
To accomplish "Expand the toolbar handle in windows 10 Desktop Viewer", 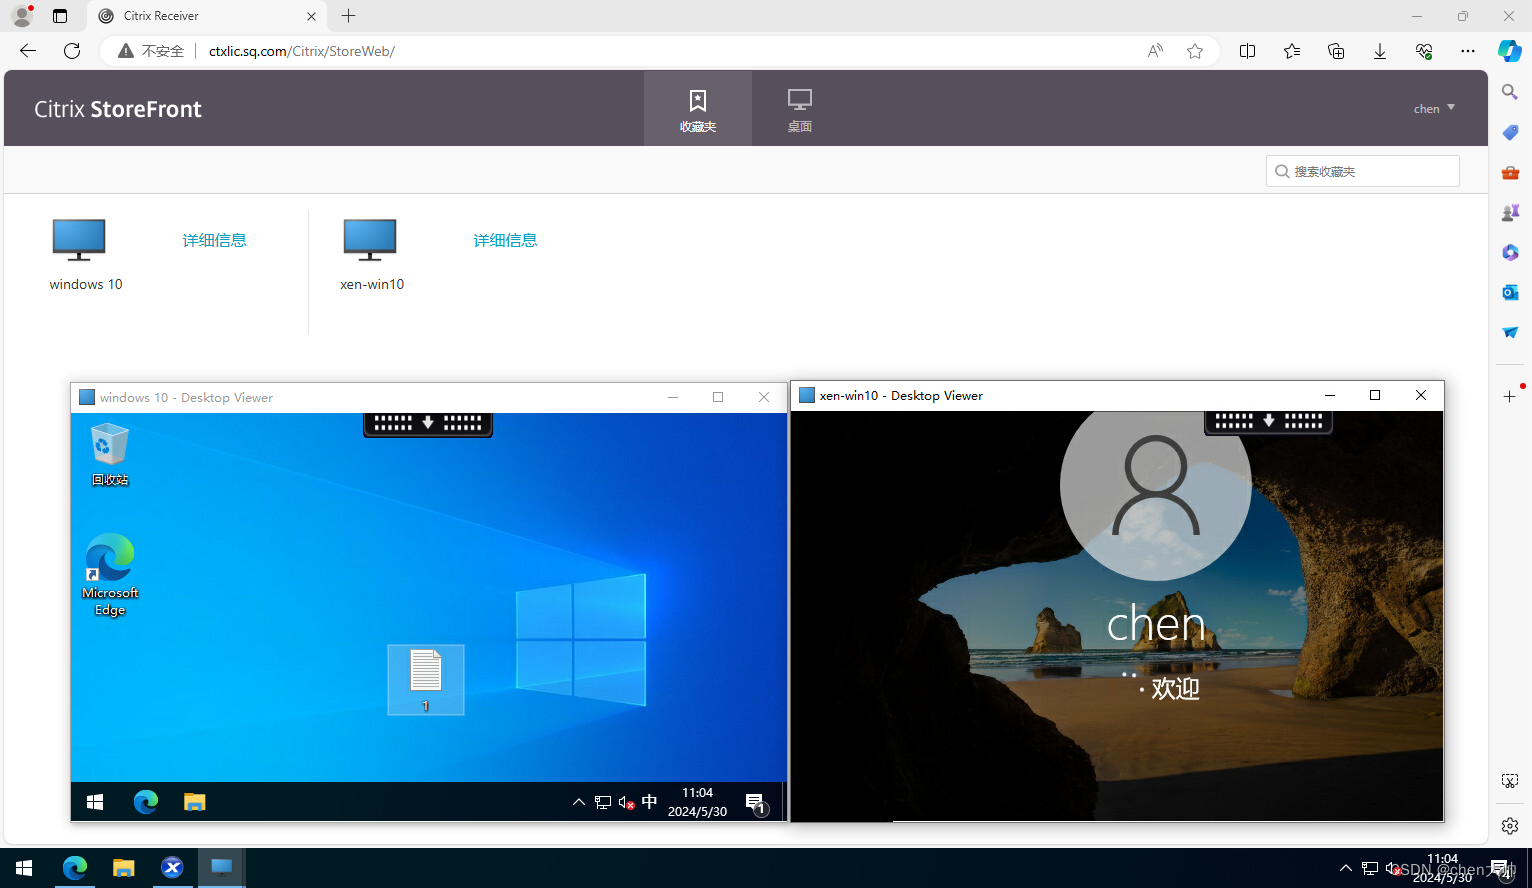I will [428, 423].
